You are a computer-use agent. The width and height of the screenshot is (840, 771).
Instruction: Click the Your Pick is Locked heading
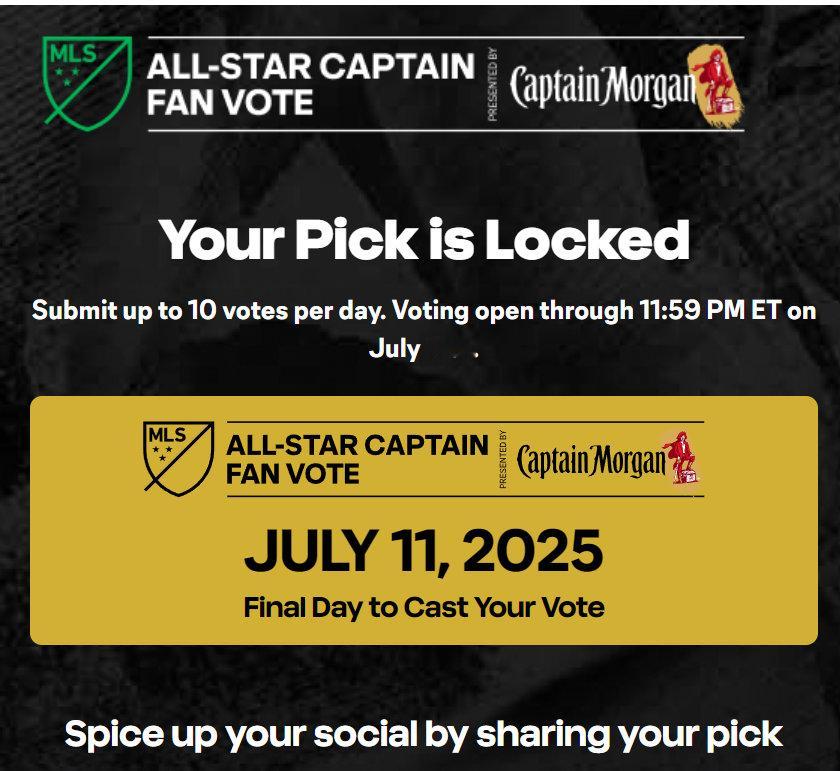(x=424, y=239)
